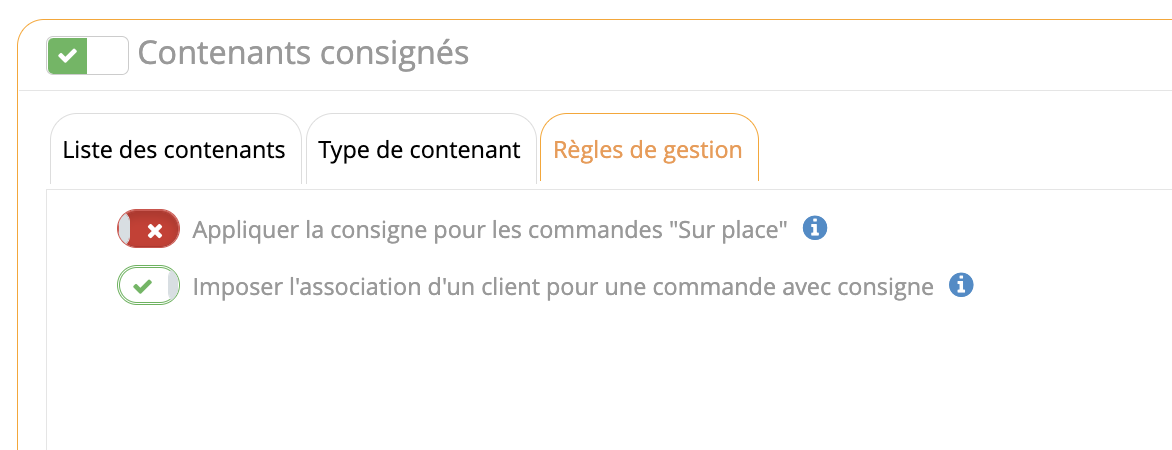
Task: Click the "Contenants consignés" section heading
Action: (x=303, y=53)
